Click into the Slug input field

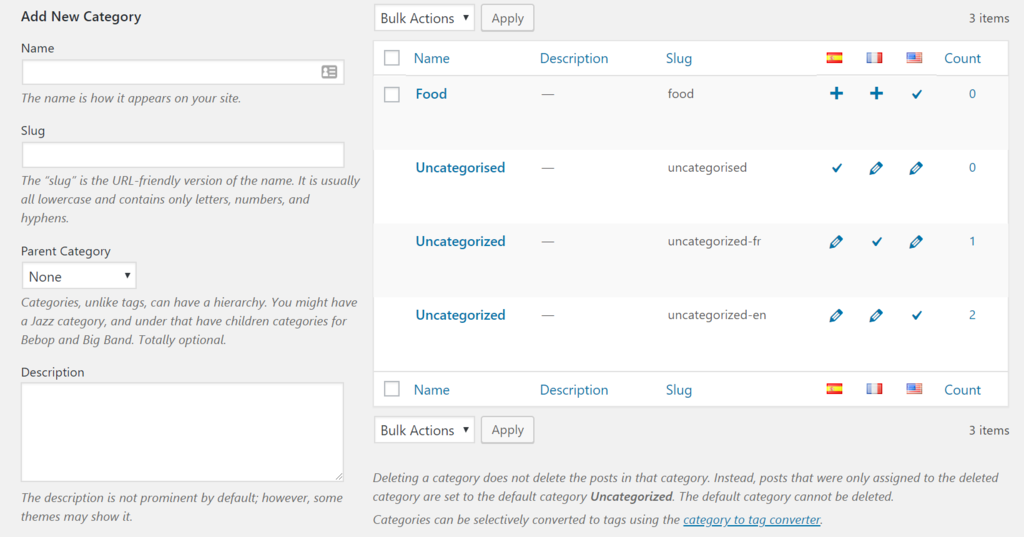(183, 154)
